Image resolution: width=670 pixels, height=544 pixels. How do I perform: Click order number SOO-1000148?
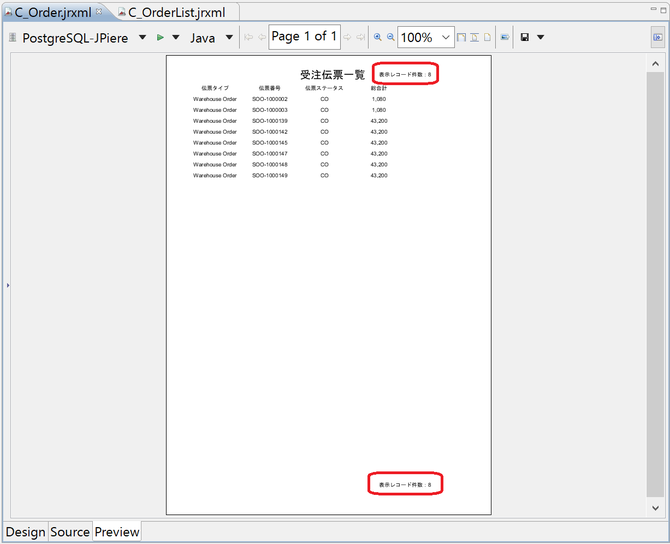coord(270,165)
